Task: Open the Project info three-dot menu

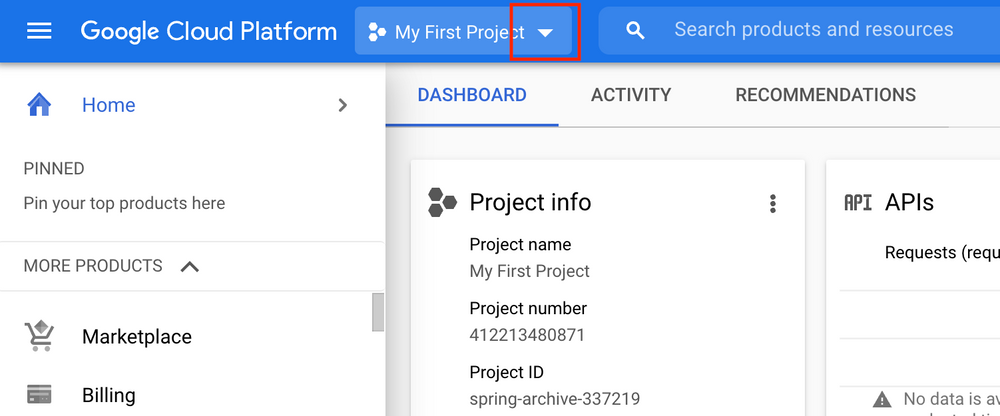Action: (x=772, y=204)
